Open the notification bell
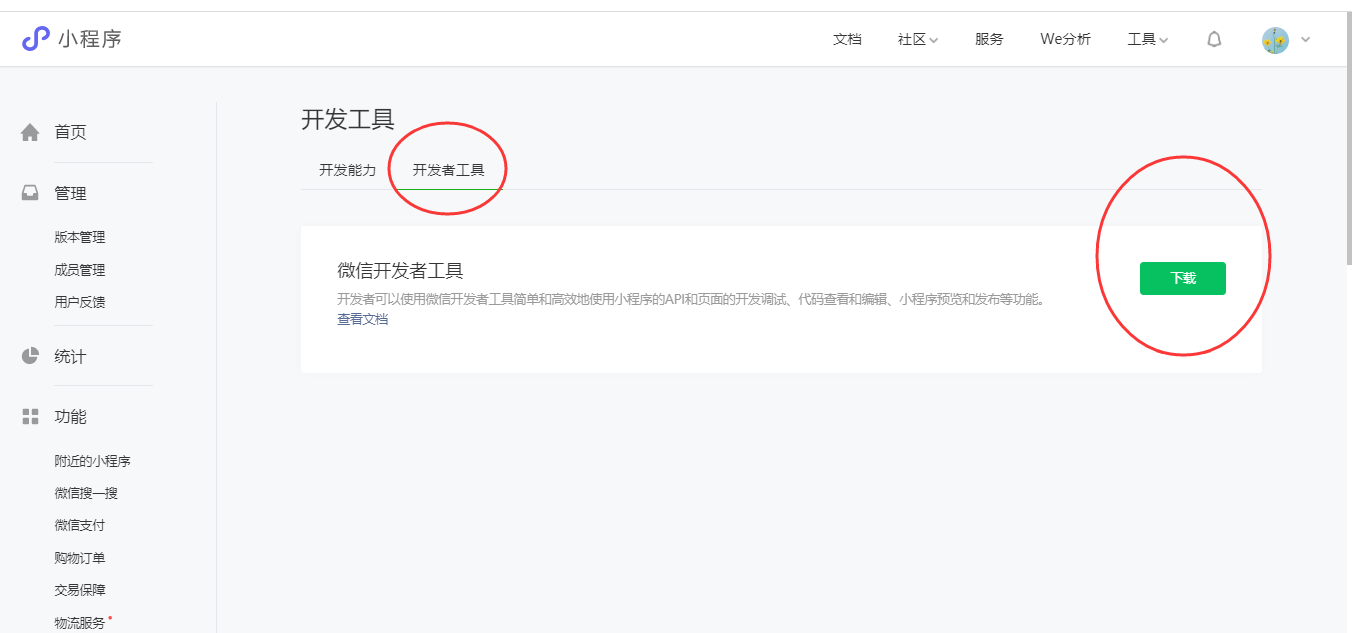 pyautogui.click(x=1214, y=40)
